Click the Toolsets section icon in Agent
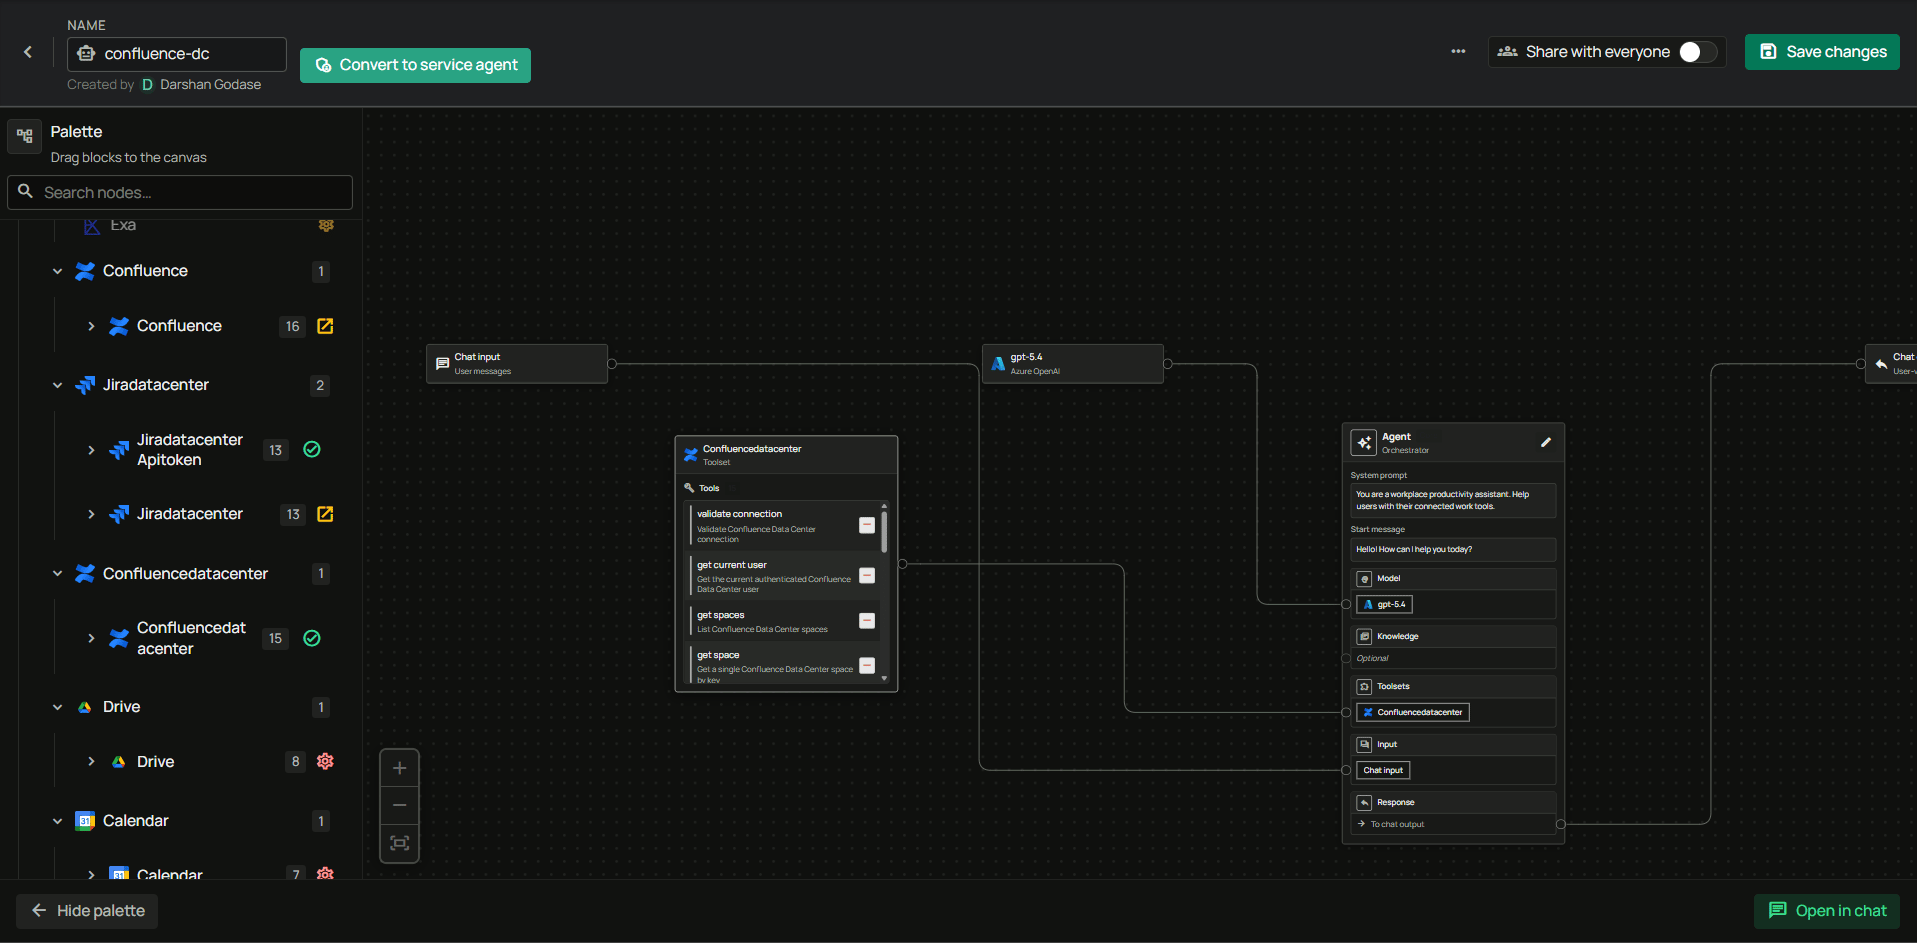This screenshot has height=943, width=1917. tap(1364, 686)
